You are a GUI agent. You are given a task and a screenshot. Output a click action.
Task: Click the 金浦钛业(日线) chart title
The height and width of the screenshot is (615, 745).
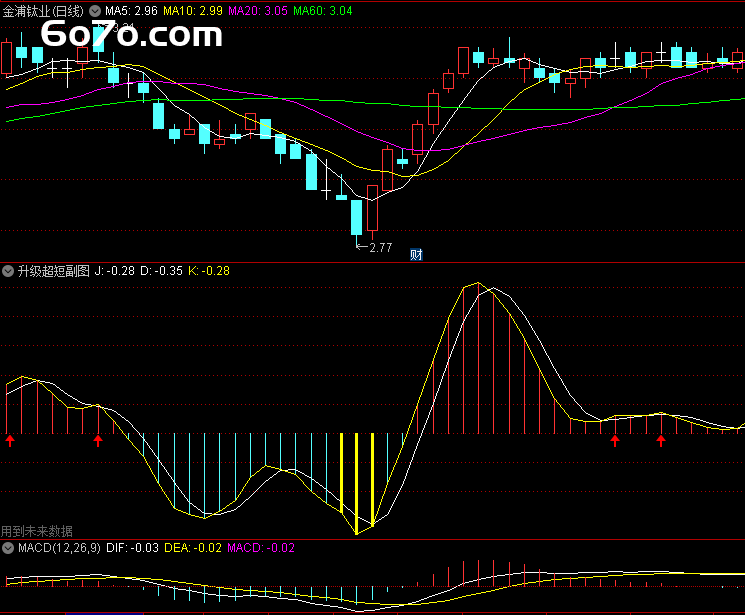click(x=43, y=10)
